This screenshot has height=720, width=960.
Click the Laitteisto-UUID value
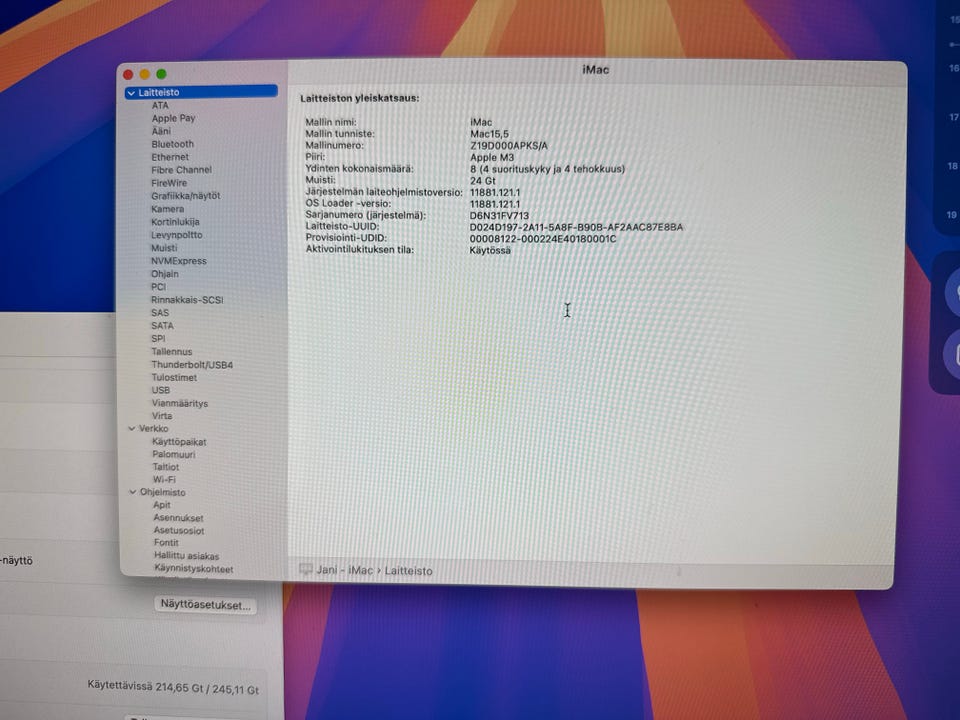coord(576,227)
